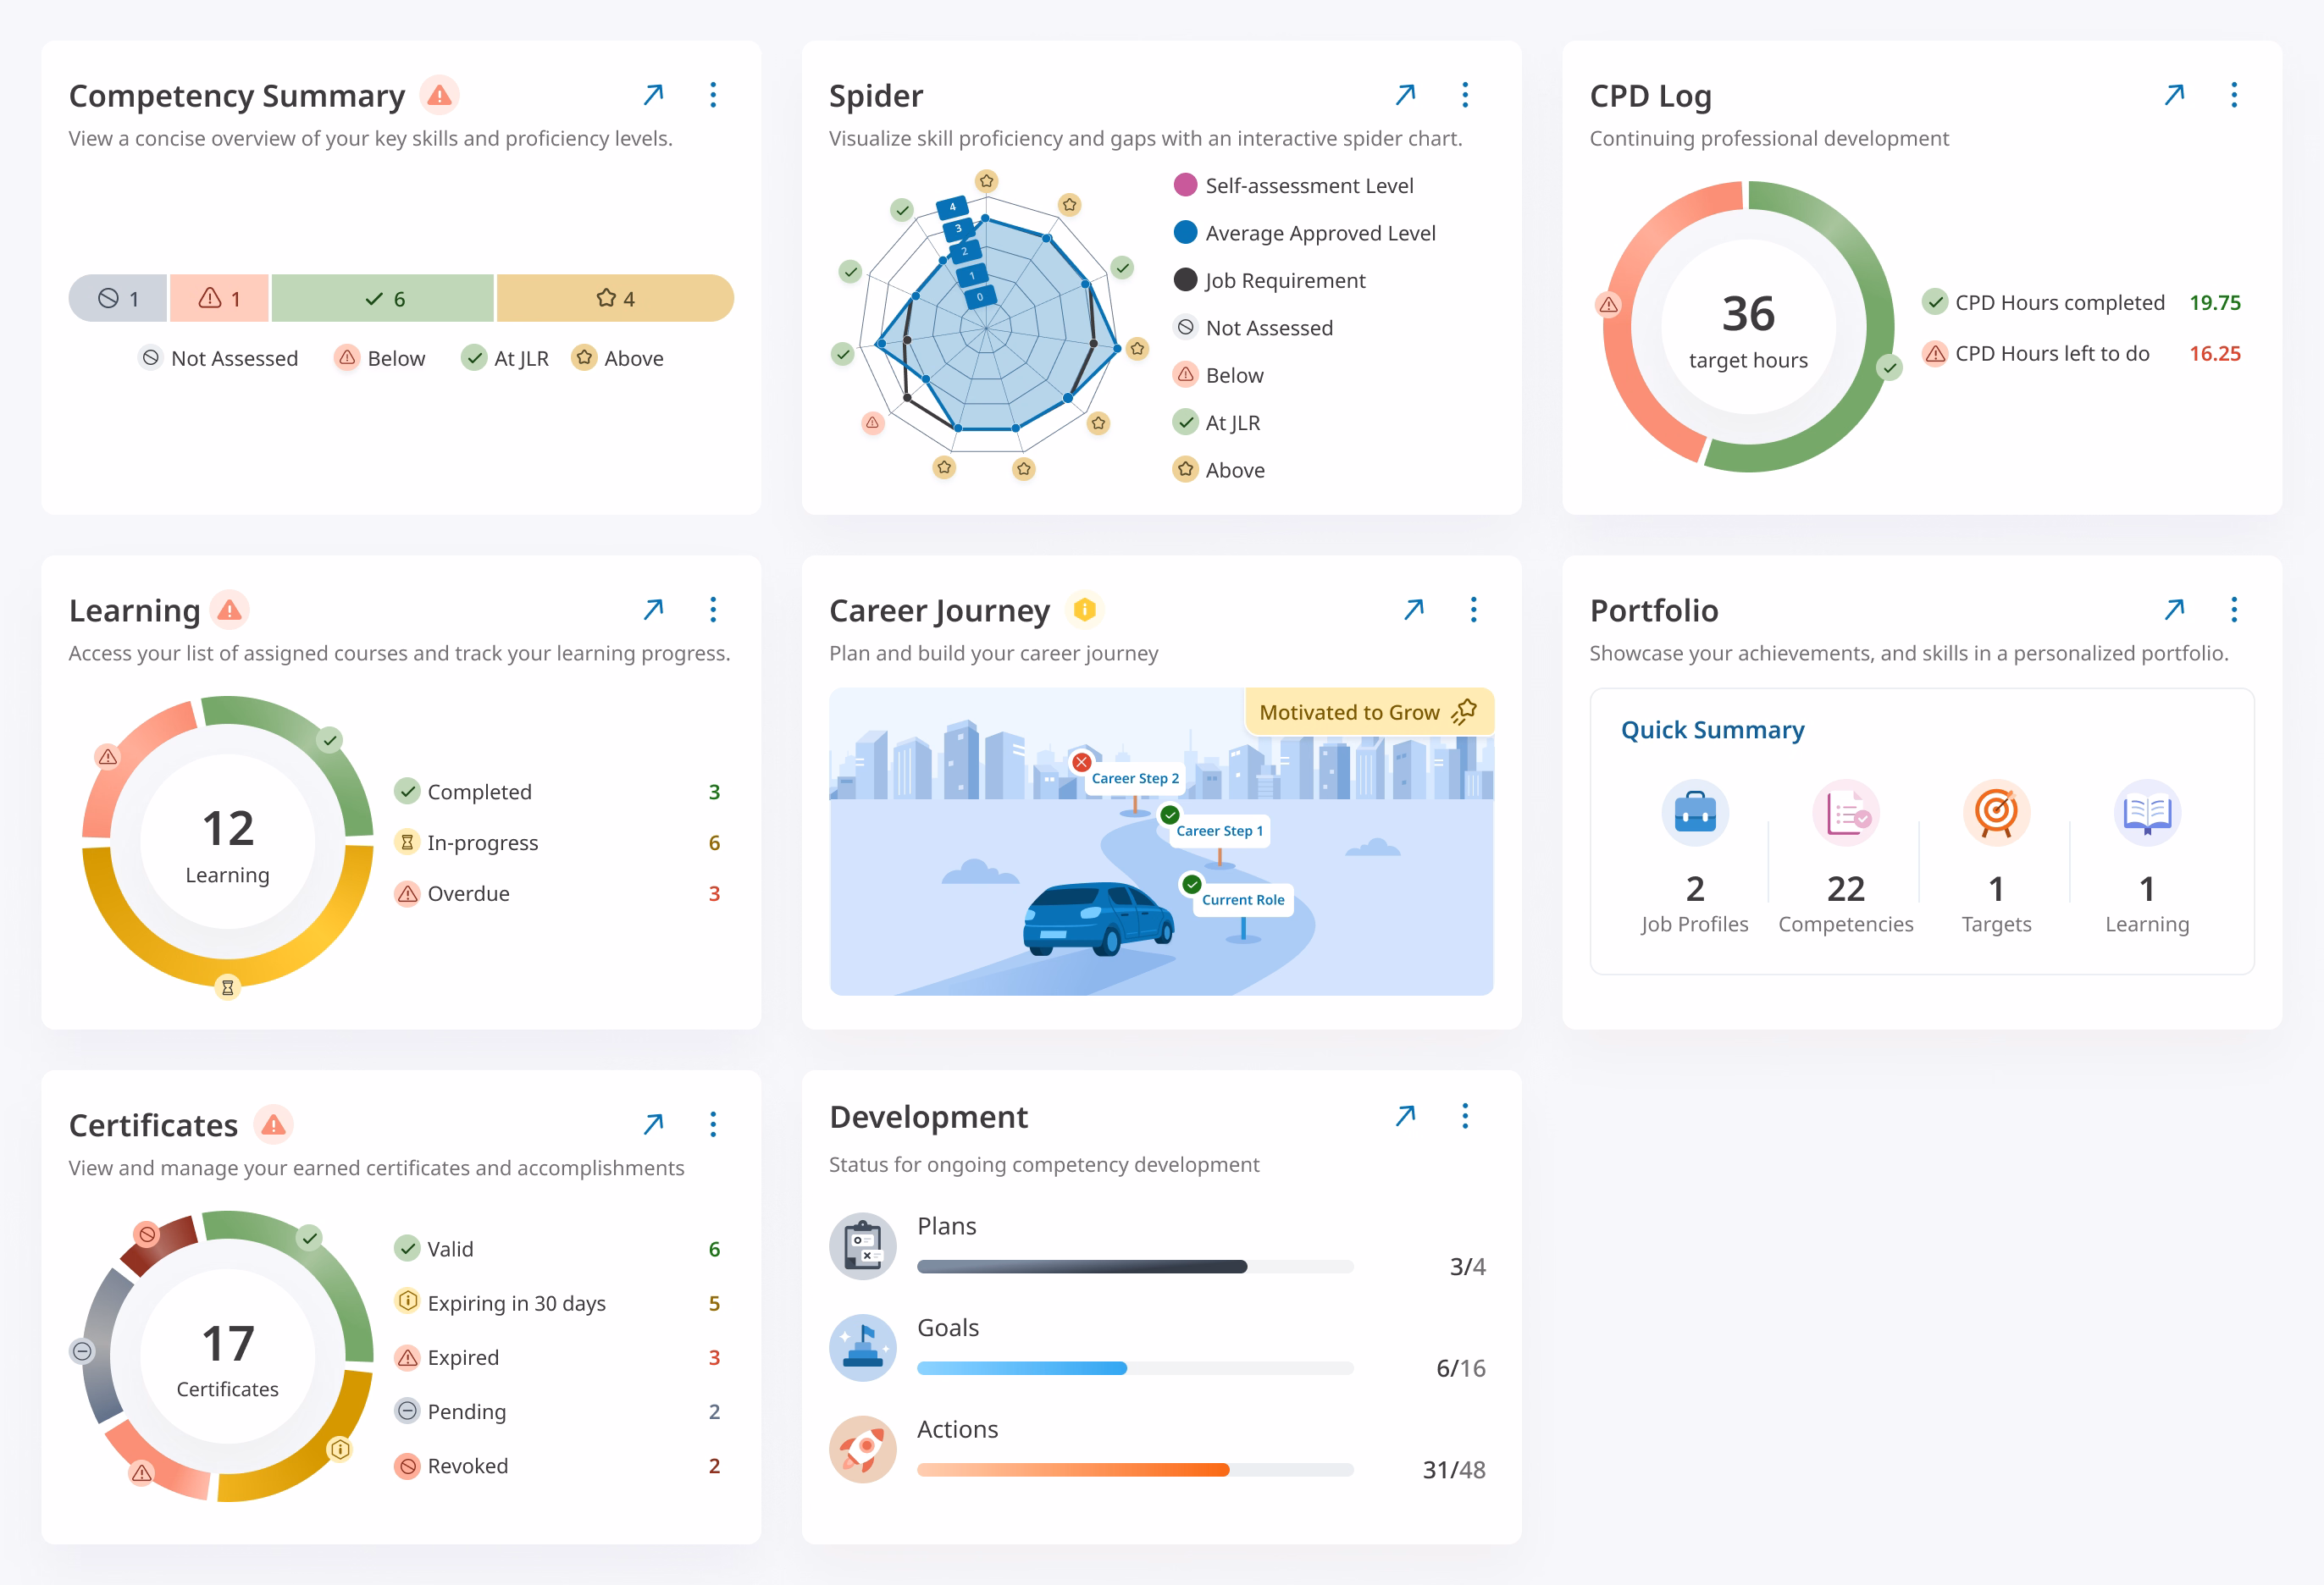The width and height of the screenshot is (2324, 1585).
Task: Click Career Journey yellow info badge
Action: pyautogui.click(x=1084, y=609)
